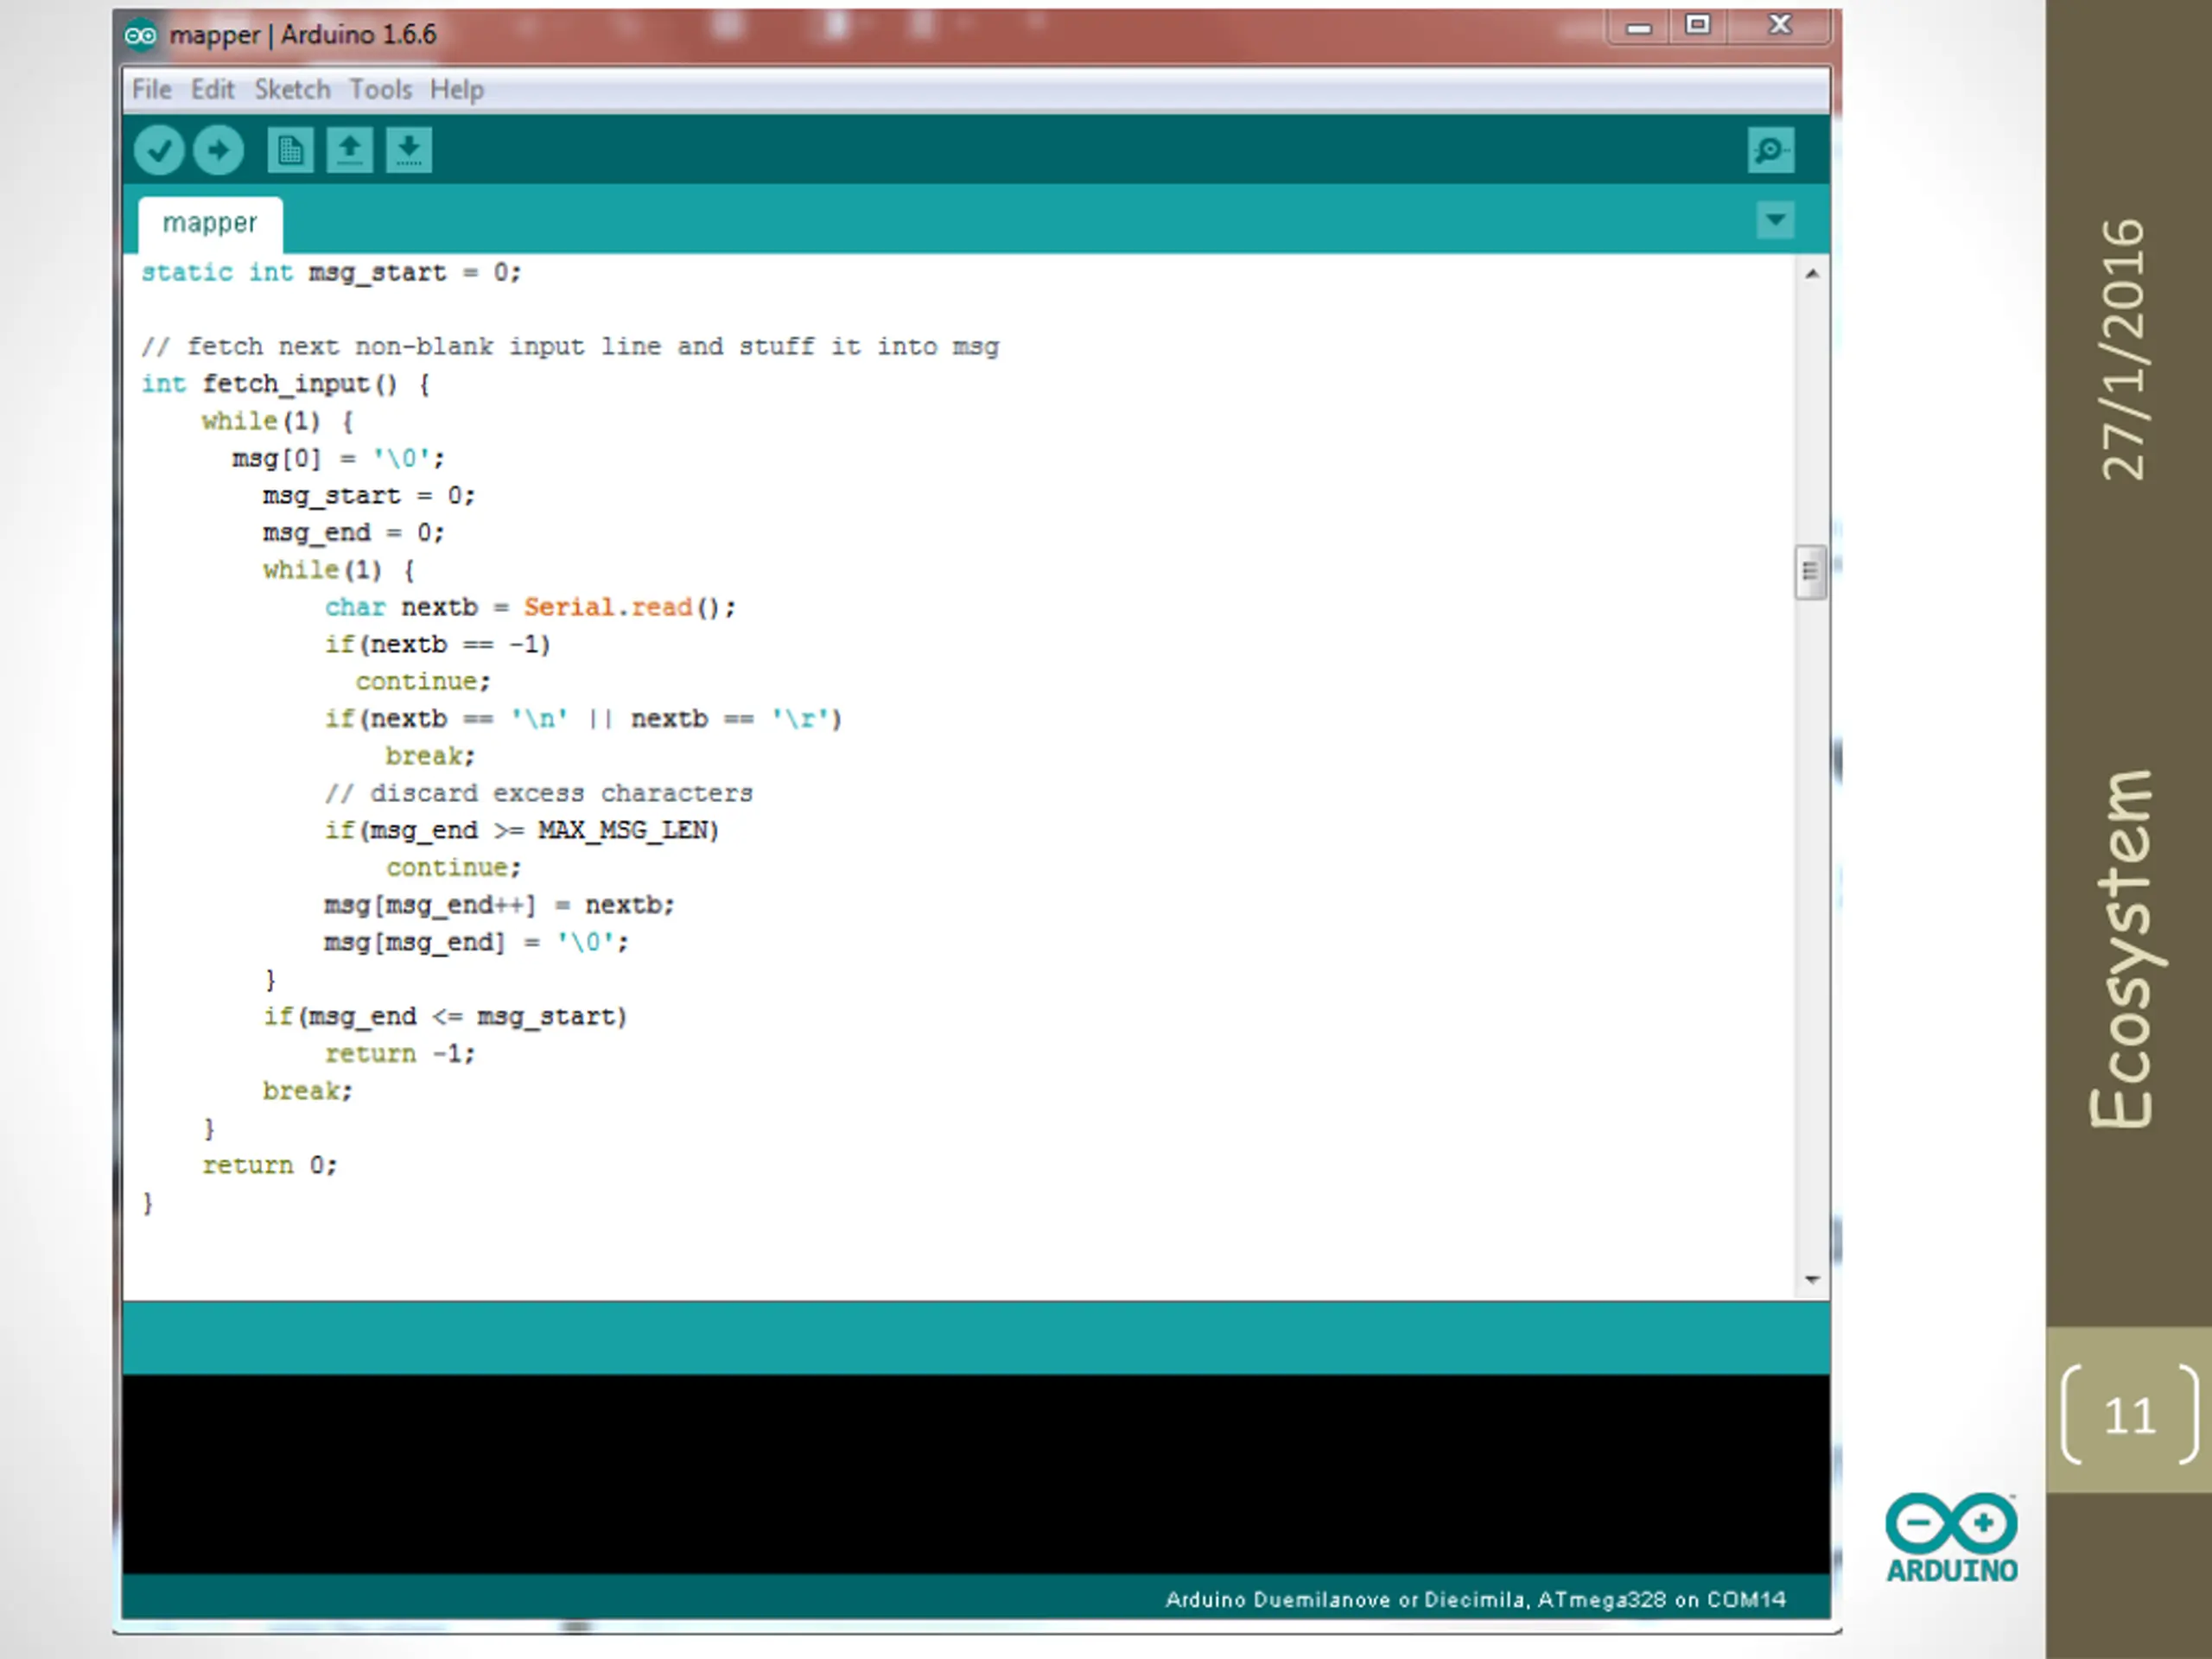Click the Upload arrow button

tap(219, 151)
